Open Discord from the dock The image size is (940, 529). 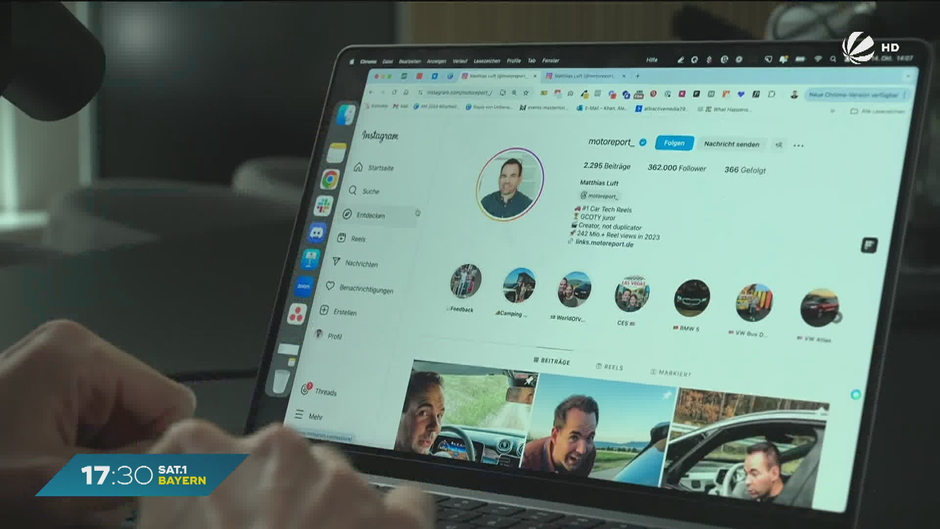[x=317, y=232]
